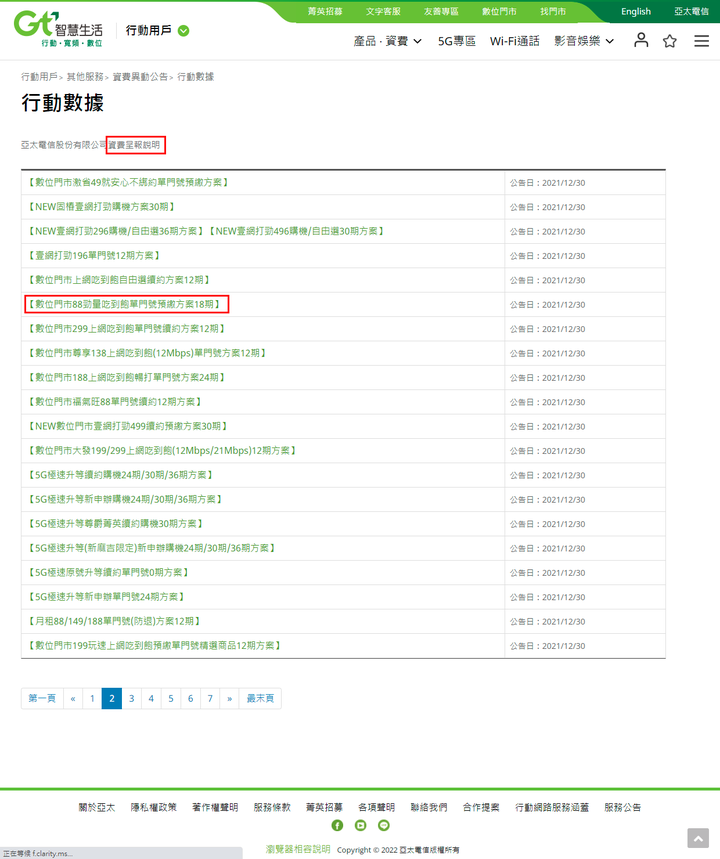This screenshot has width=720, height=859.
Task: Go to page 6
Action: [x=191, y=698]
